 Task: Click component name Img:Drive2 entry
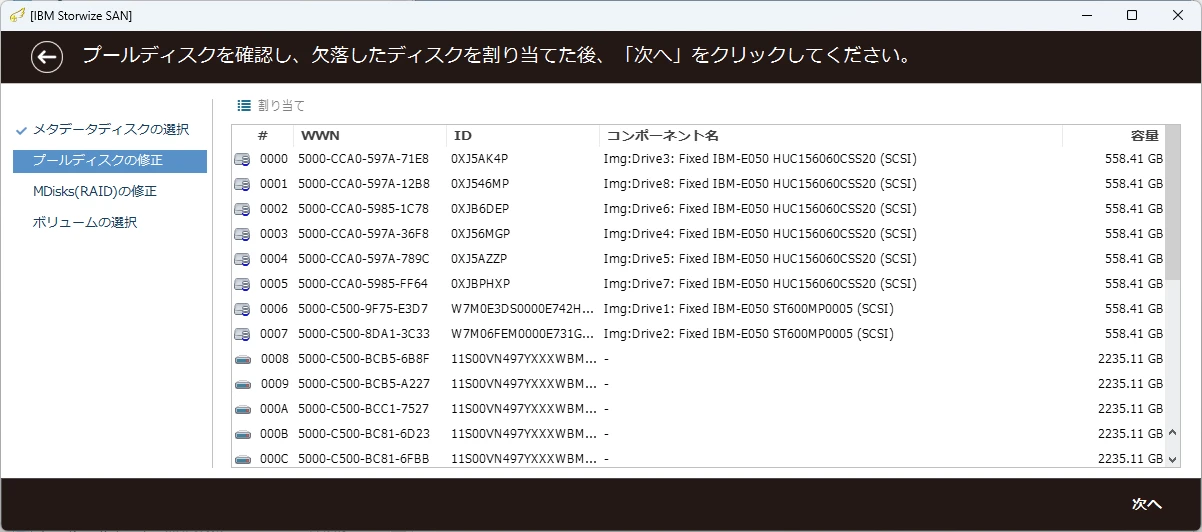pos(748,334)
